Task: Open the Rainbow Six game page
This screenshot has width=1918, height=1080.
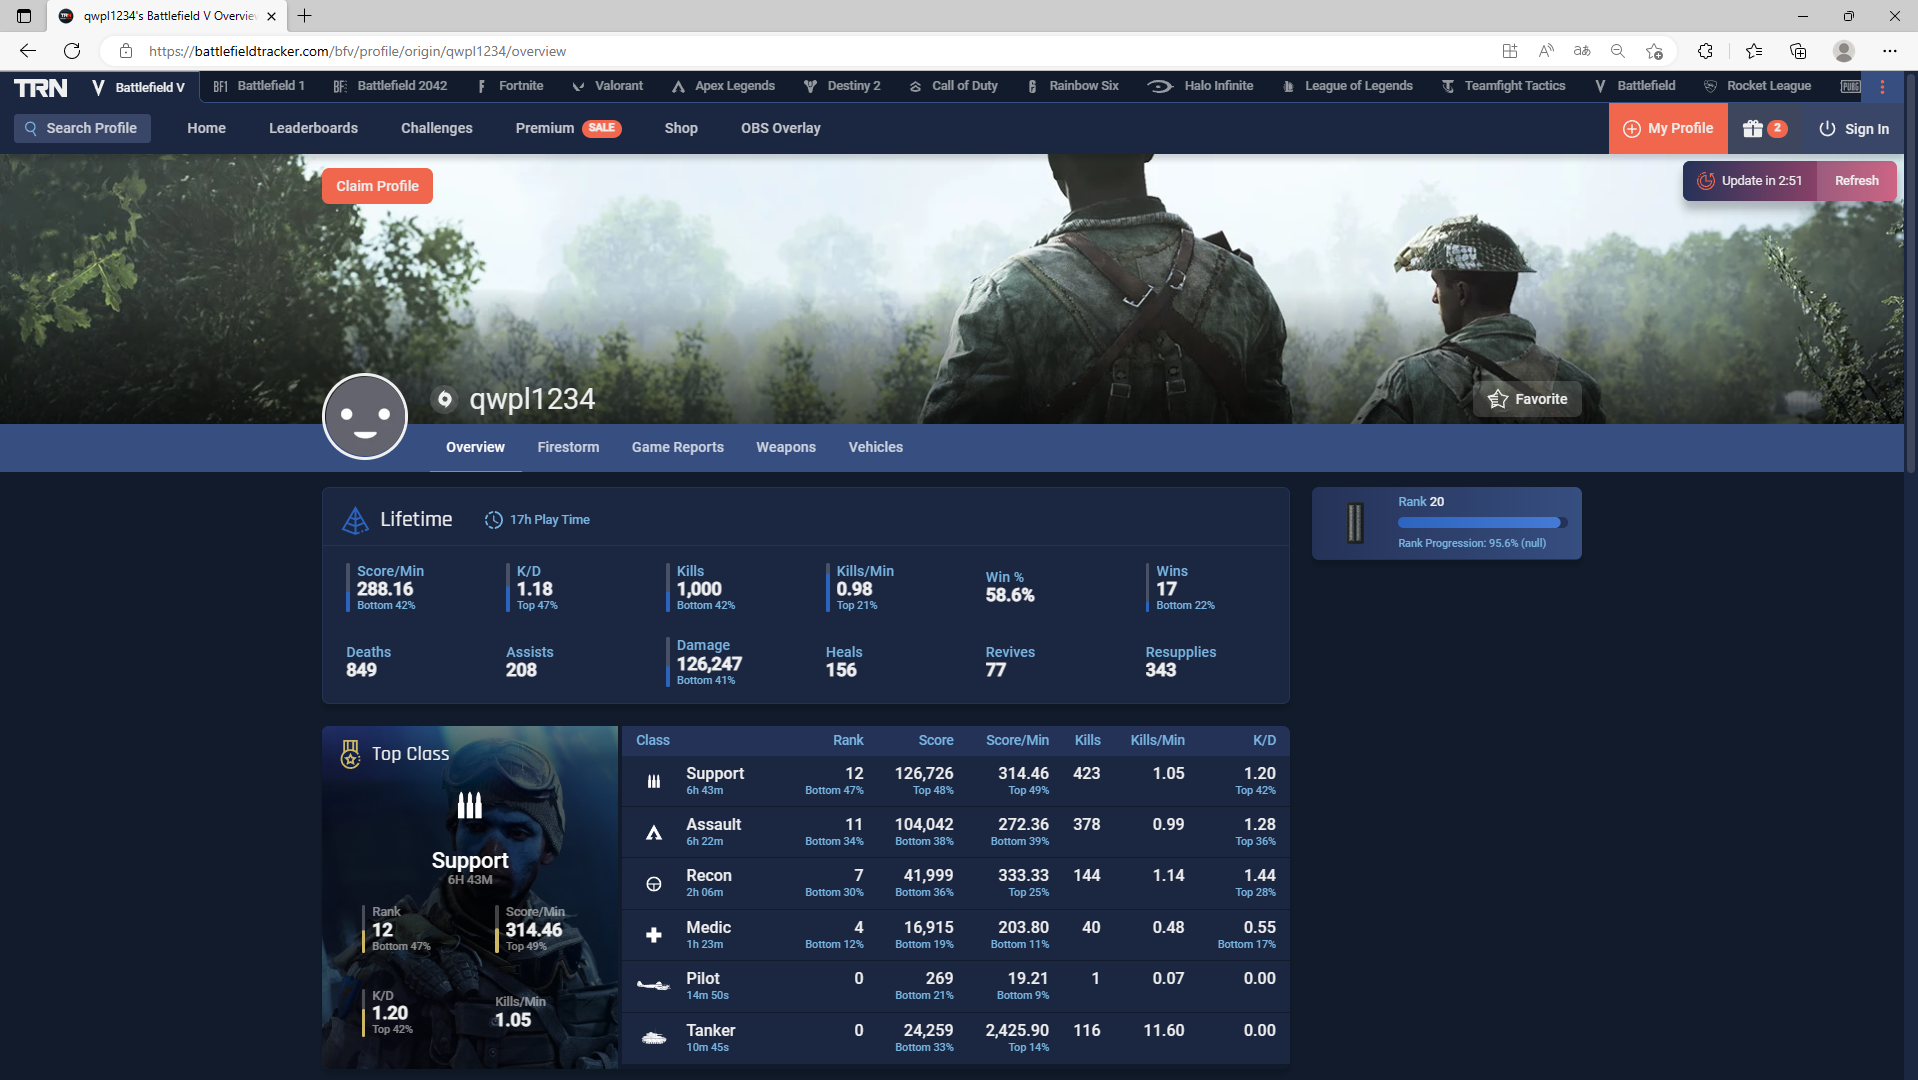Action: pos(1082,86)
